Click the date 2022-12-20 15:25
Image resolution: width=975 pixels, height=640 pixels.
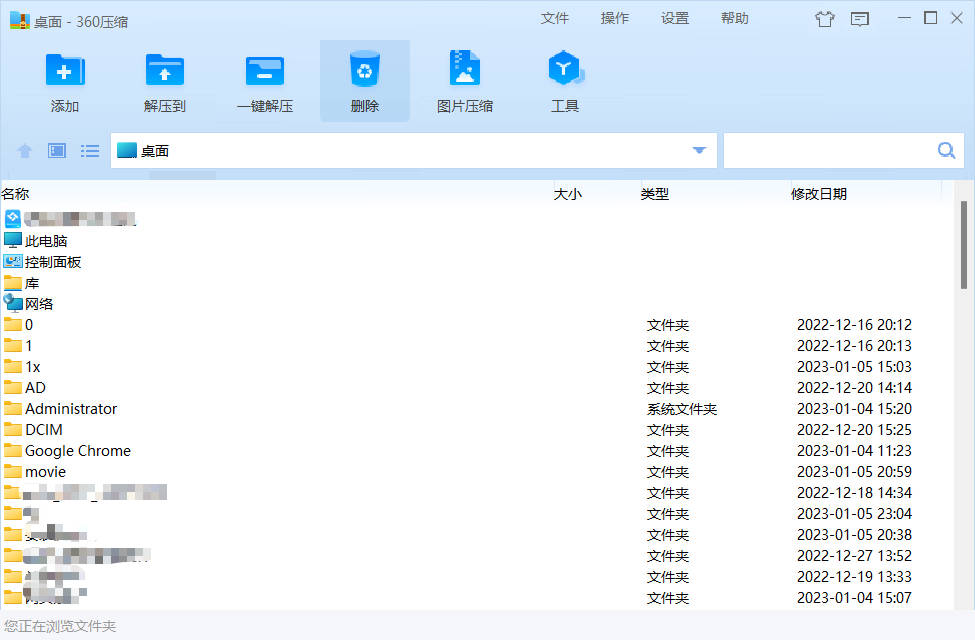854,430
